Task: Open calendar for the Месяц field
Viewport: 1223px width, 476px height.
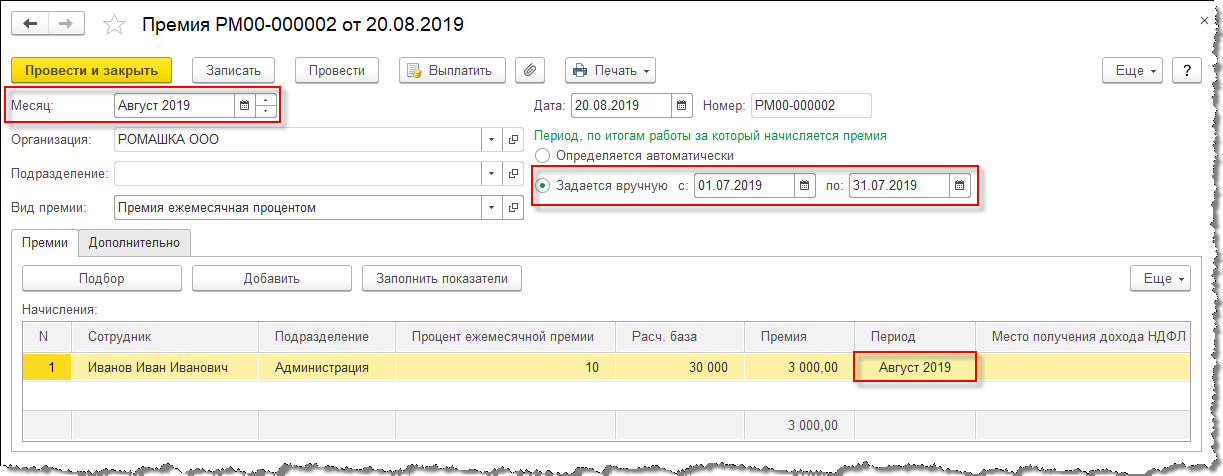Action: (x=244, y=104)
